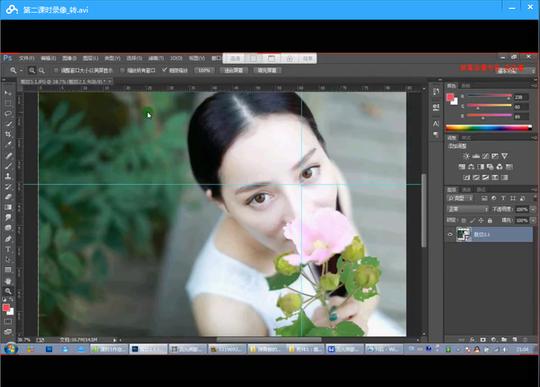Add a Channel Mixer adjustment
Screen dimensions: 540x387
499,167
